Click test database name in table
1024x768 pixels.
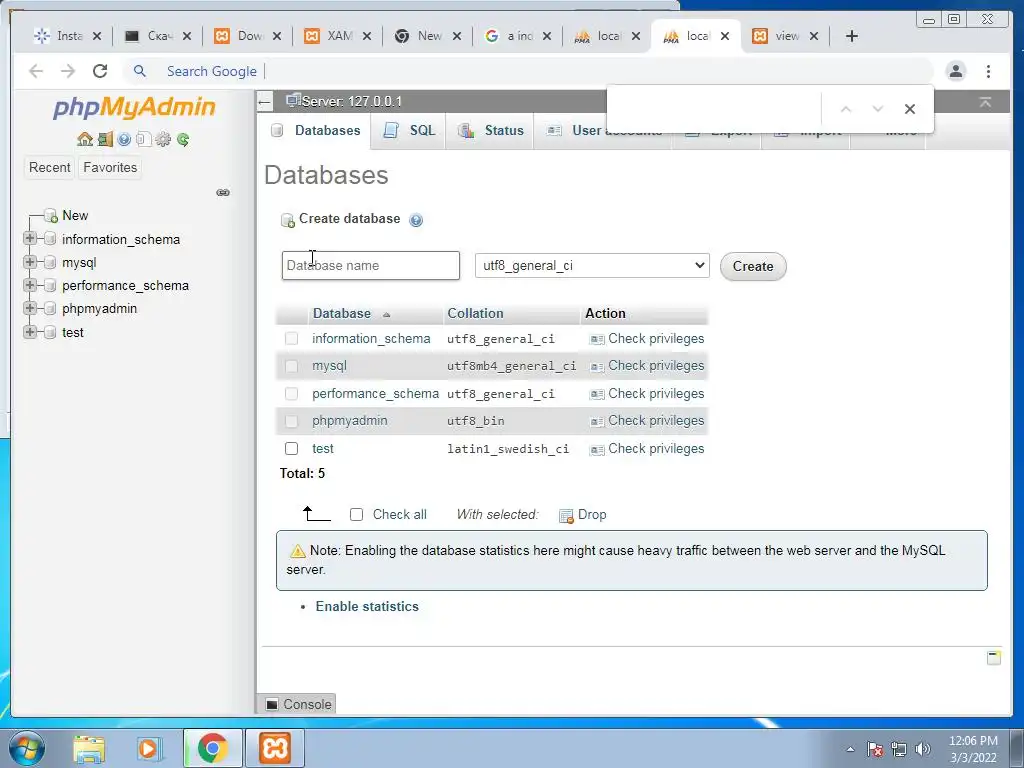(x=323, y=449)
